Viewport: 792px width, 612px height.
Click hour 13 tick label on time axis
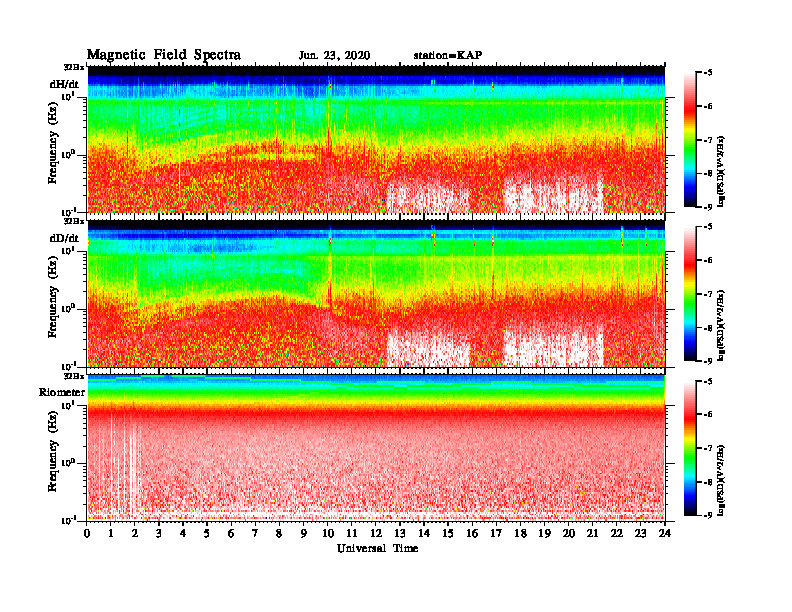[400, 533]
